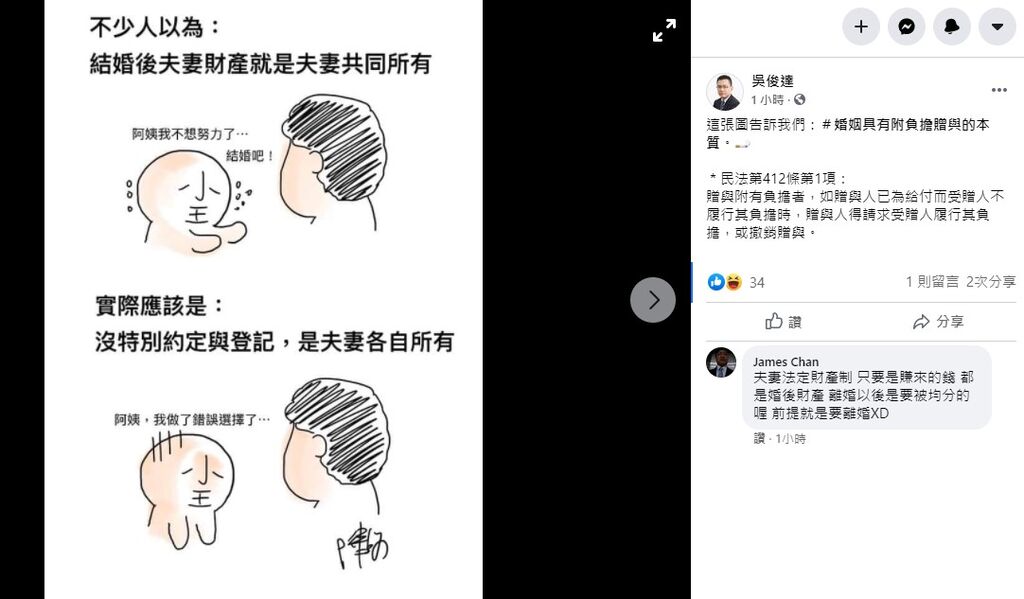The height and width of the screenshot is (599, 1024).
Task: Open Messenger chats icon
Action: tap(906, 26)
